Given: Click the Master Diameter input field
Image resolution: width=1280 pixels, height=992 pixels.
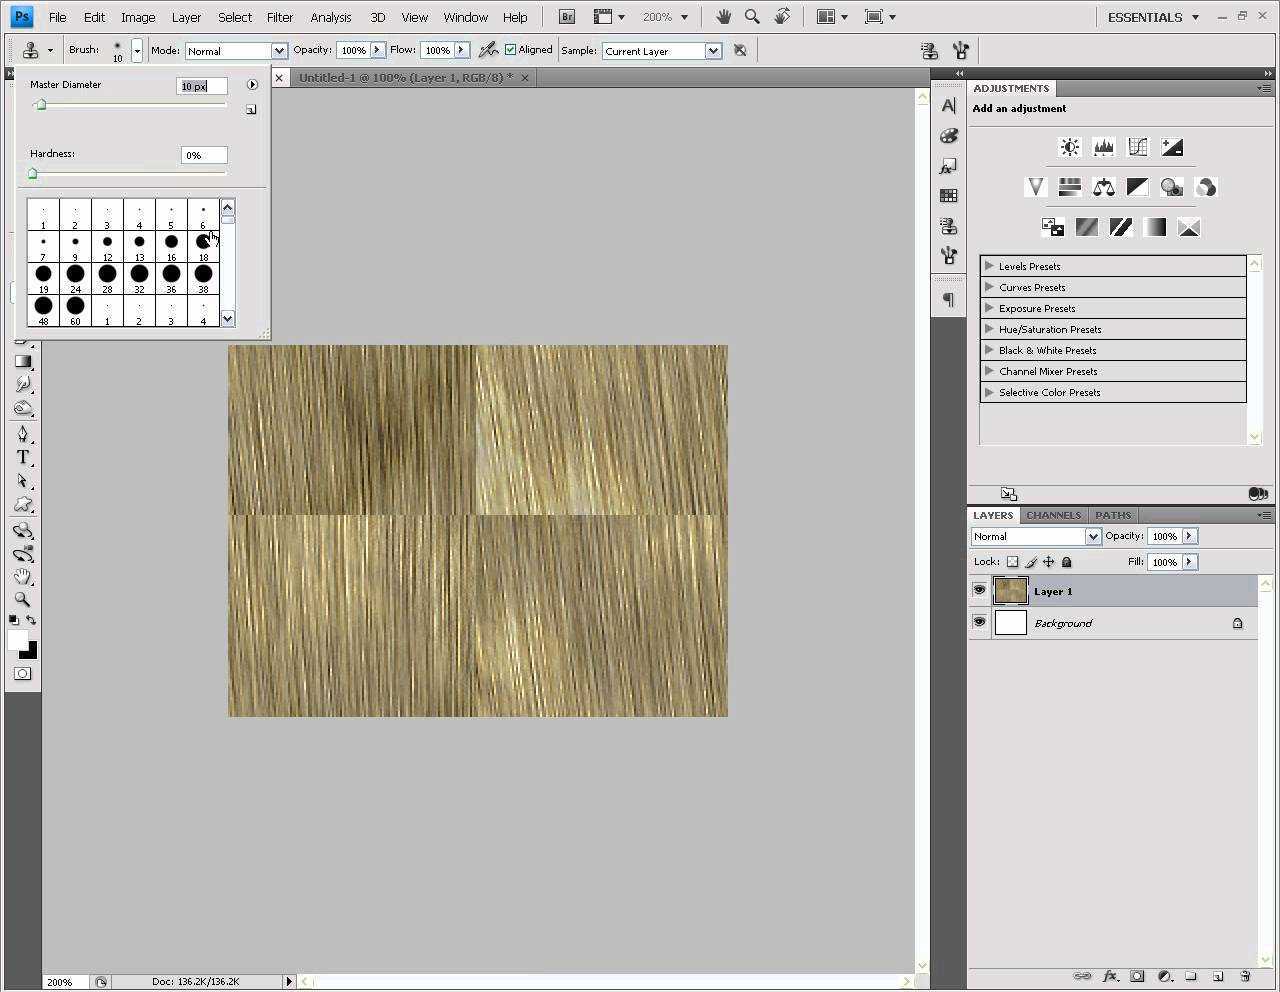Looking at the screenshot, I should 202,86.
